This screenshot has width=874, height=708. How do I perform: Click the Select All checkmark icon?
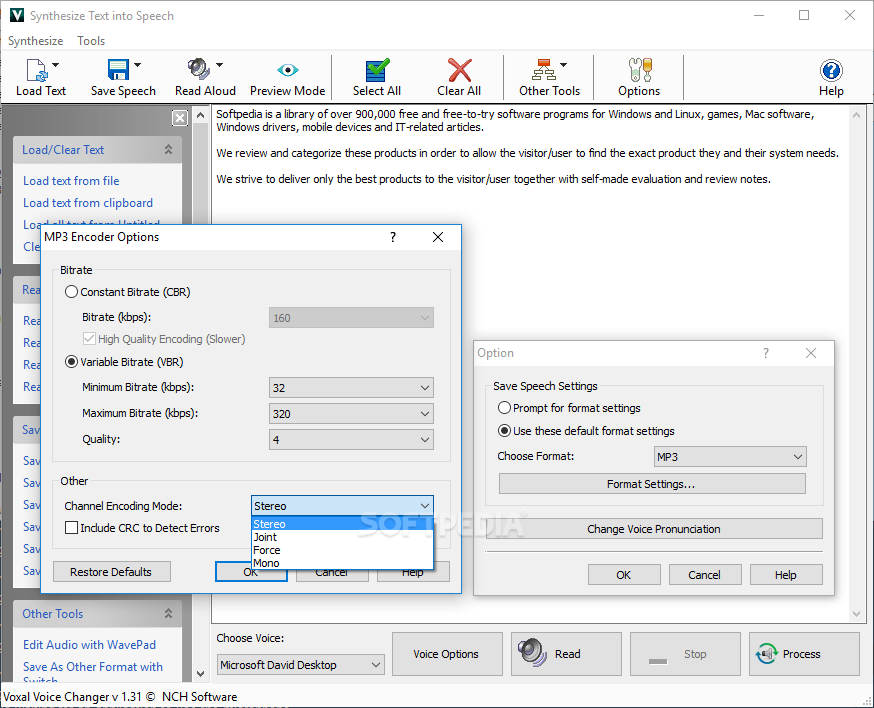click(377, 71)
